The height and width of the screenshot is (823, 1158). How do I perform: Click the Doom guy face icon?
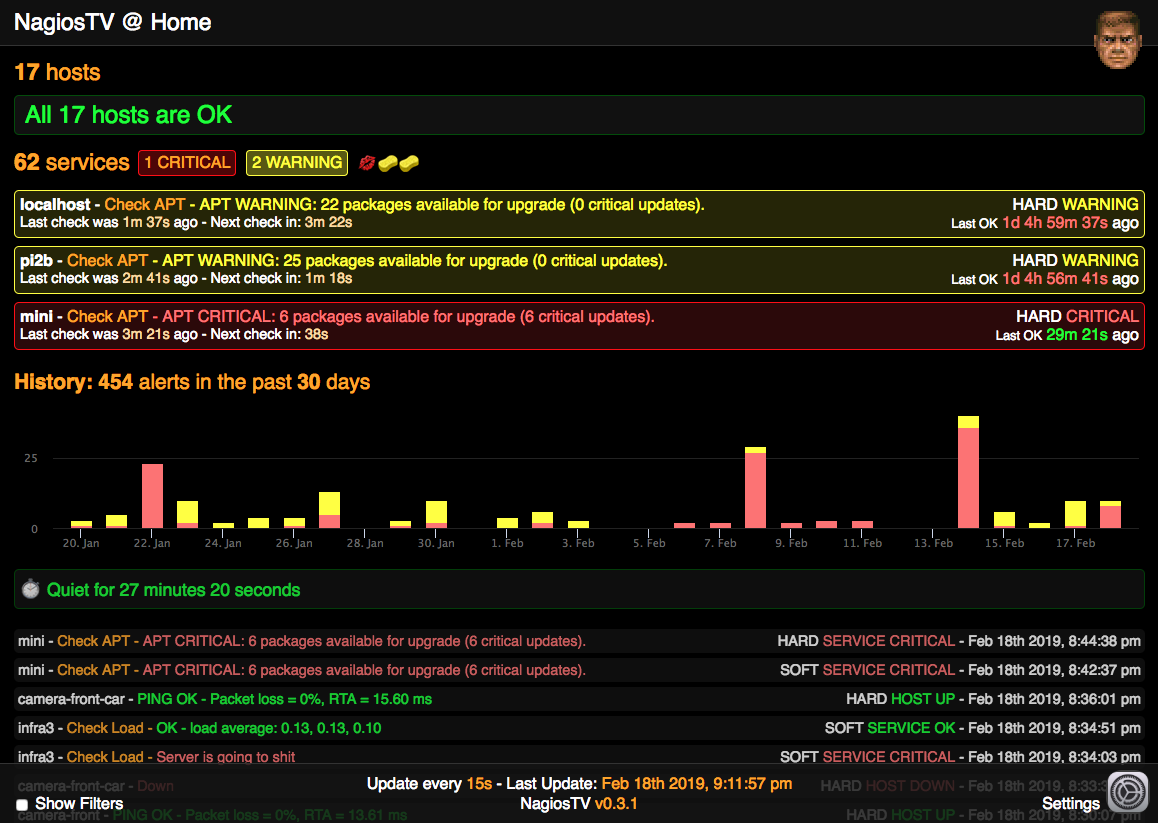[x=1118, y=40]
